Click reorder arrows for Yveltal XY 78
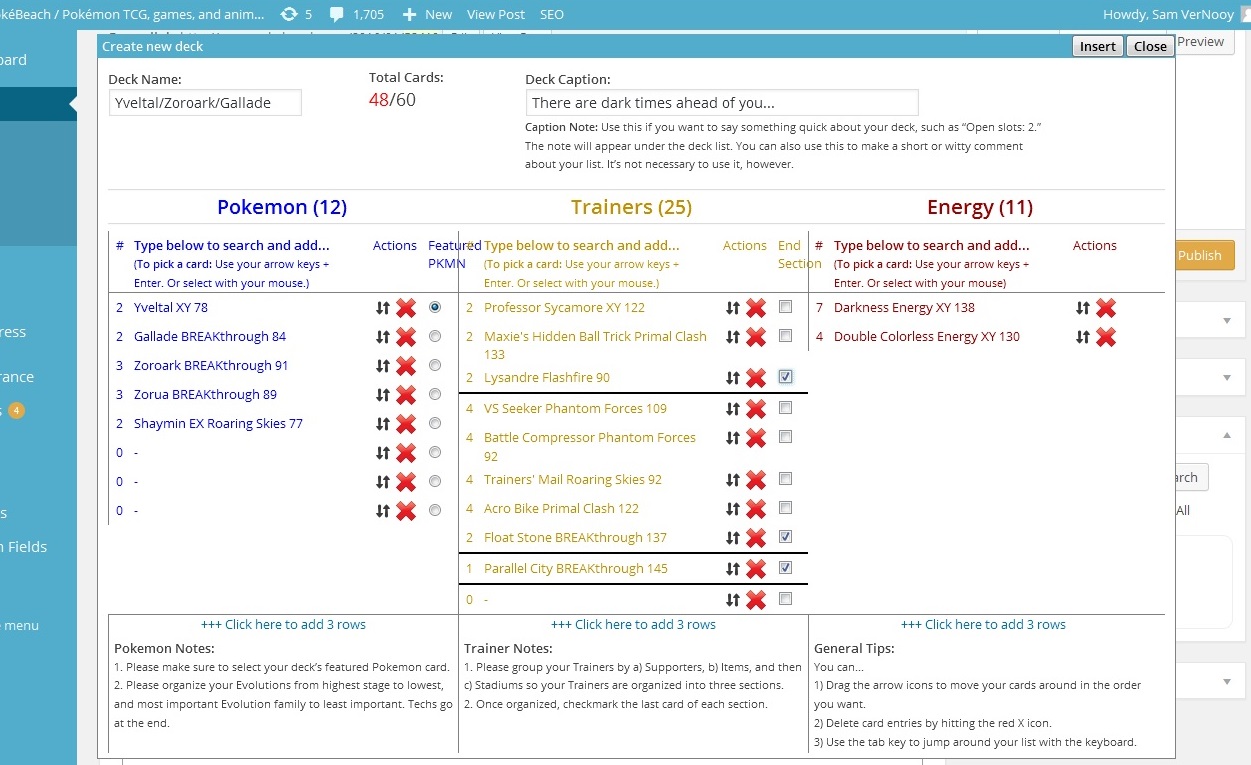1251x765 pixels. (x=382, y=308)
